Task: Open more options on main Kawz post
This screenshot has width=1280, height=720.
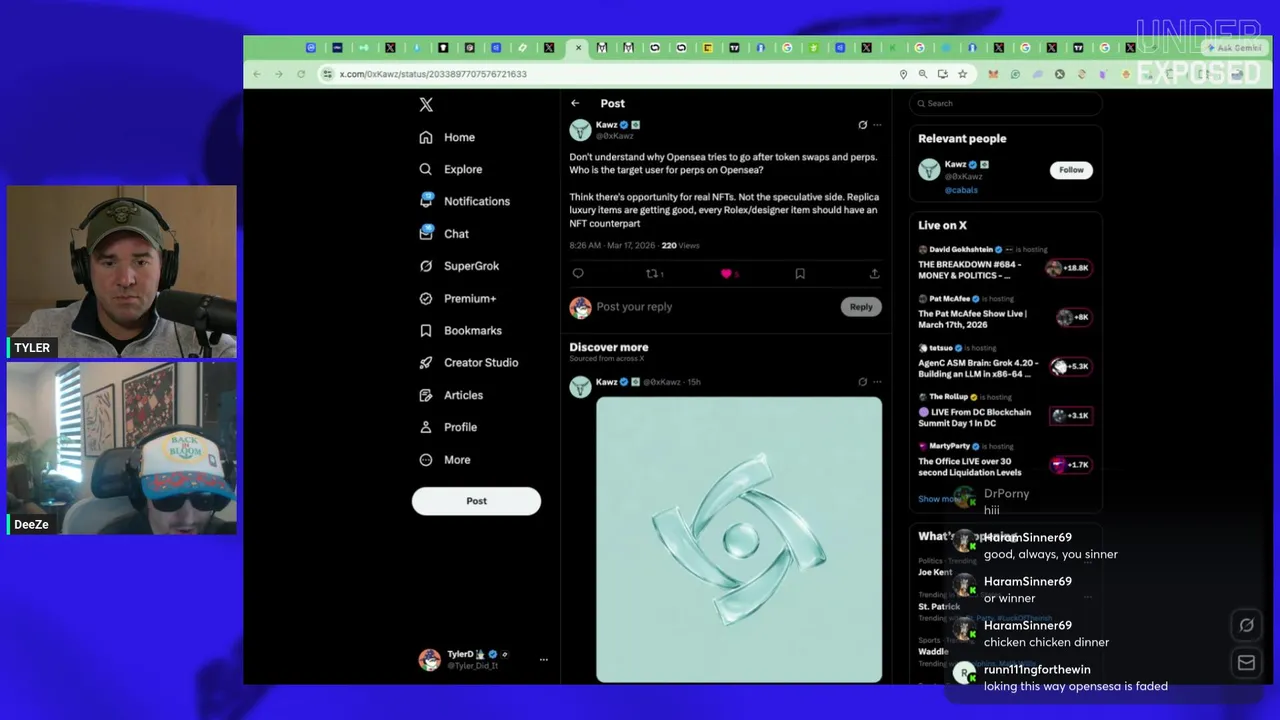Action: pos(877,125)
